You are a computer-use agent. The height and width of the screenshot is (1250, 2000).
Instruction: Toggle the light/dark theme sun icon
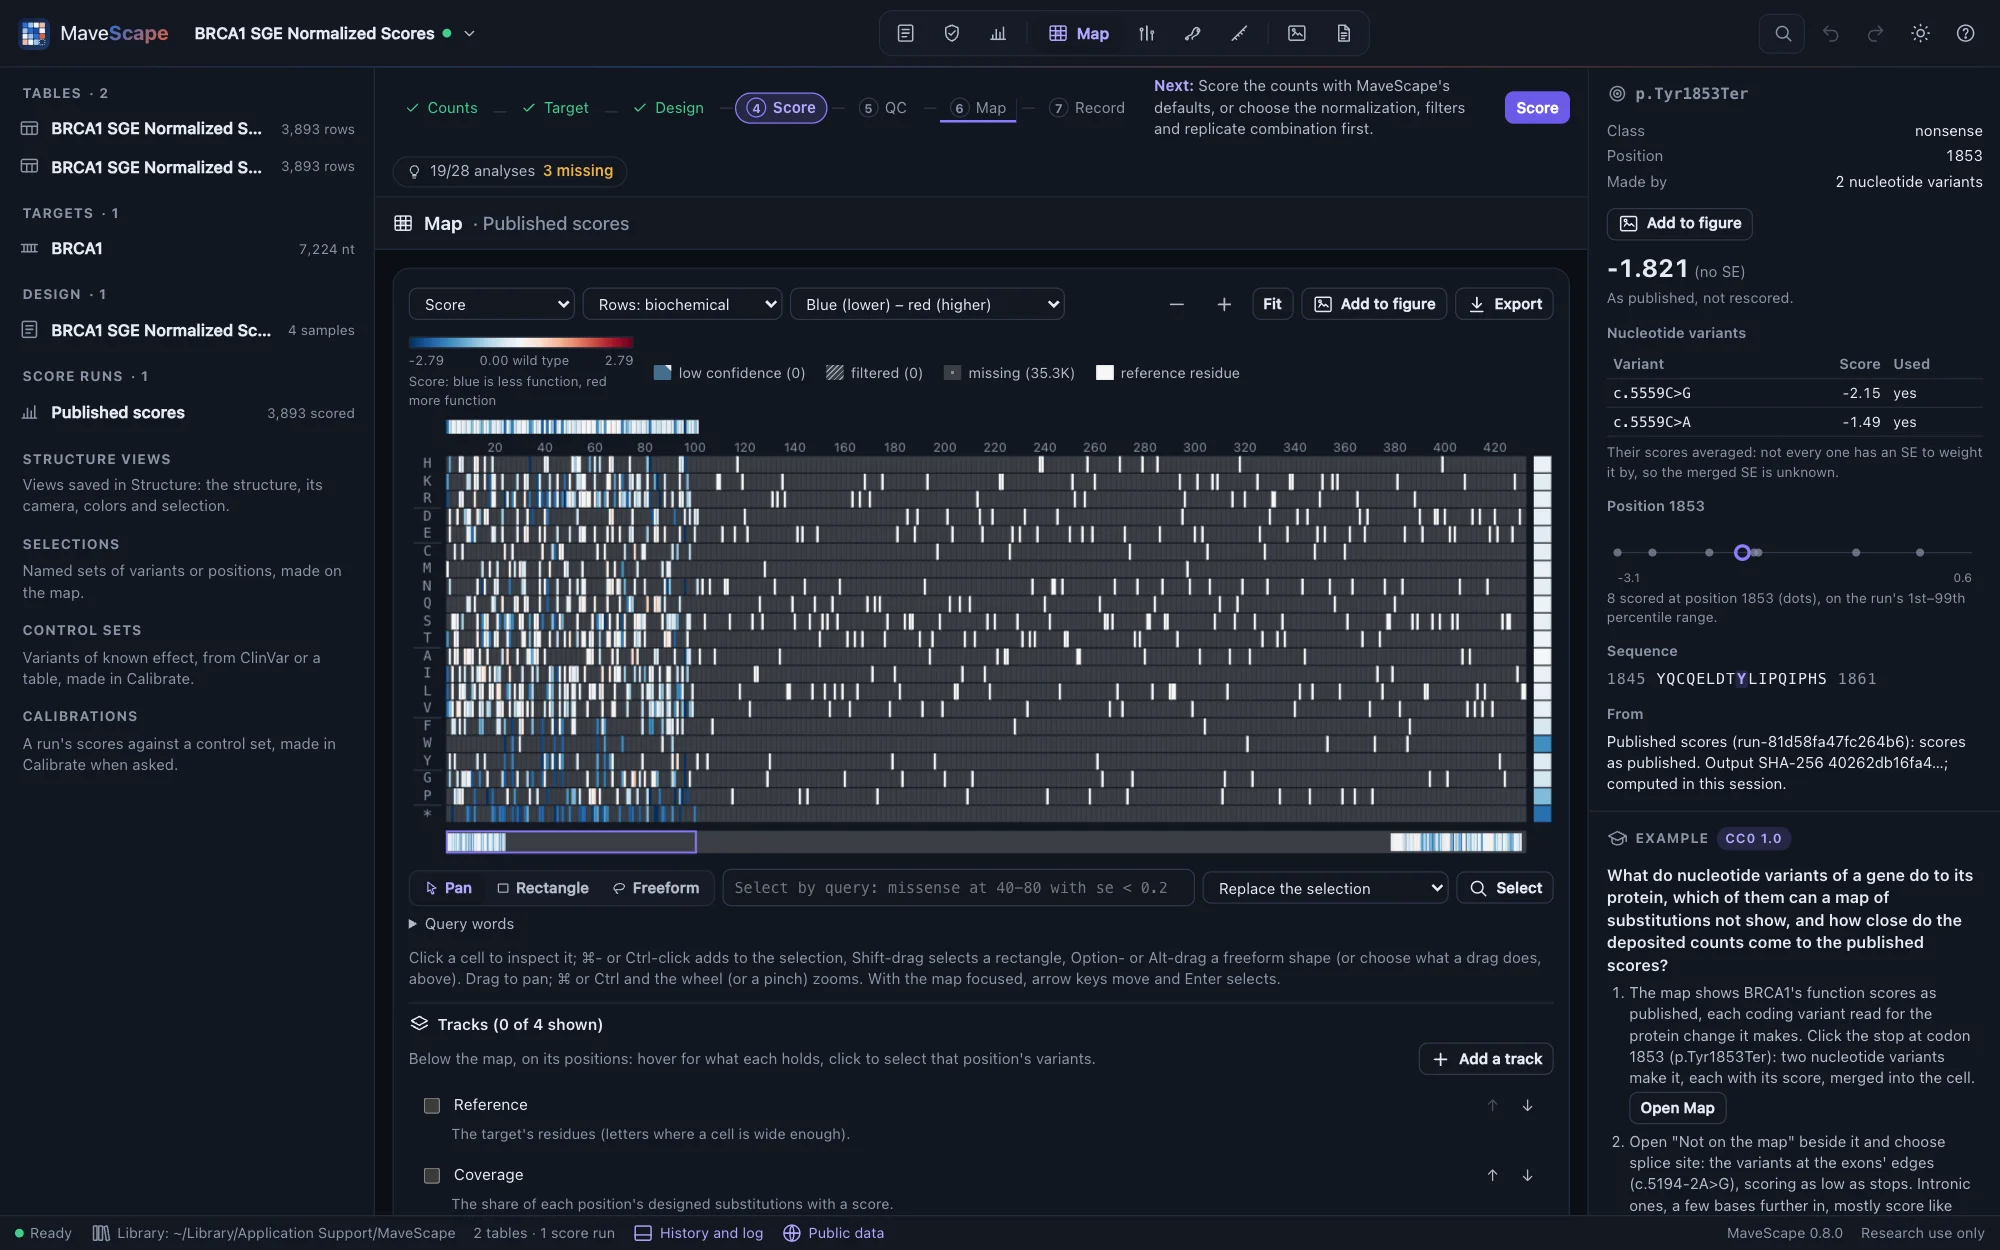[1920, 33]
